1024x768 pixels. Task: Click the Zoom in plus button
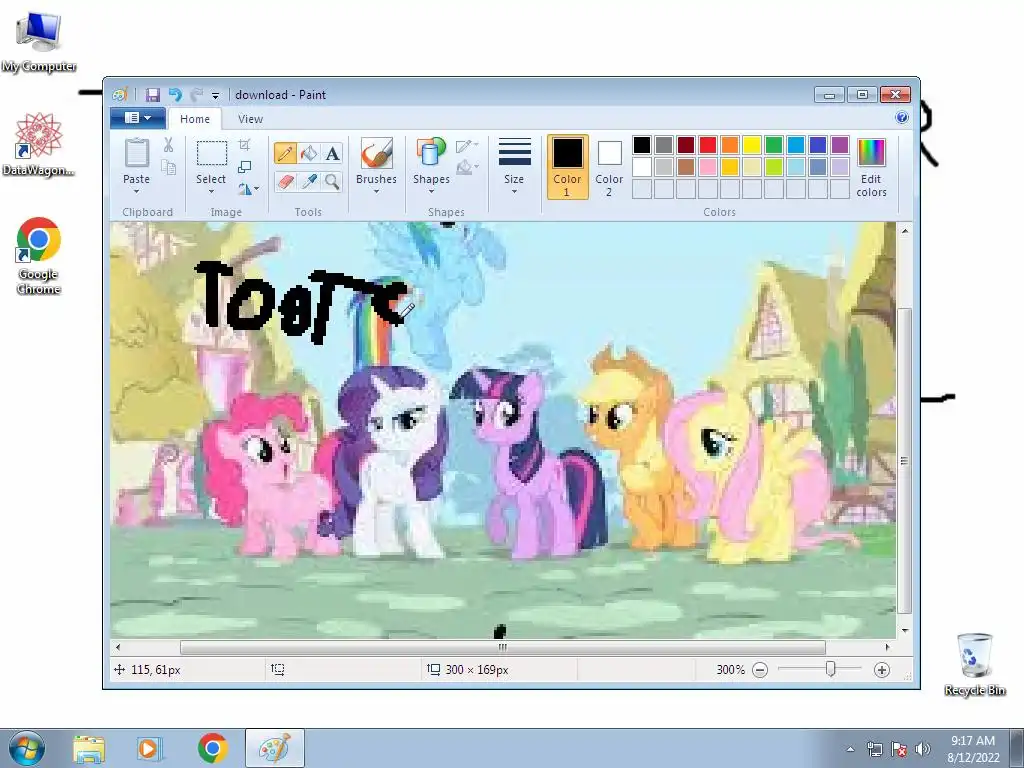(x=882, y=670)
